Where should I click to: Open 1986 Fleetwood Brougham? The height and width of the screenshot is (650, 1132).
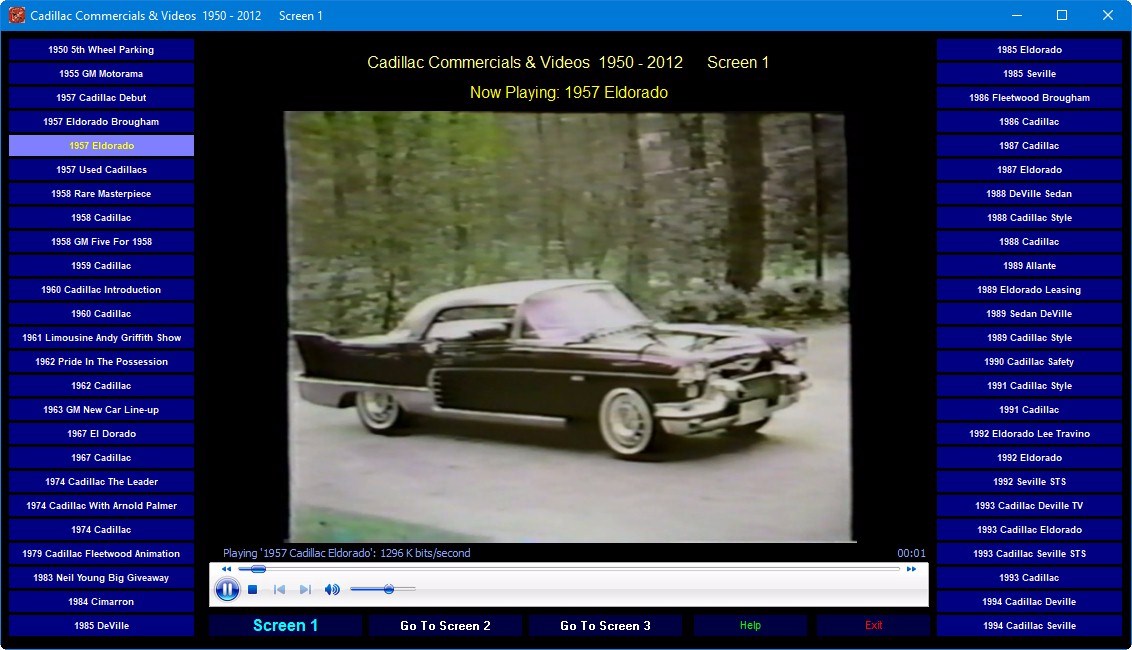coord(1029,98)
